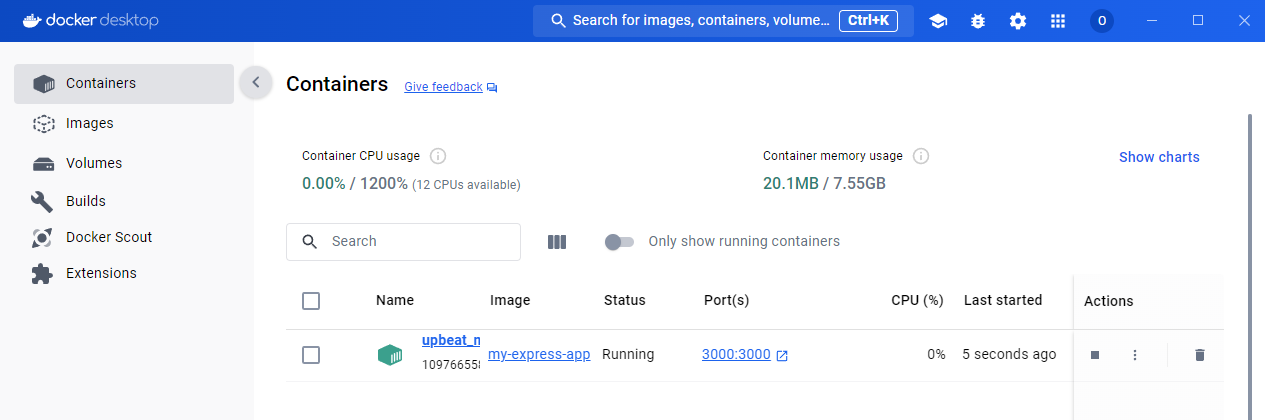Click the user account avatar 'O'
The width and height of the screenshot is (1265, 420).
click(x=1102, y=21)
